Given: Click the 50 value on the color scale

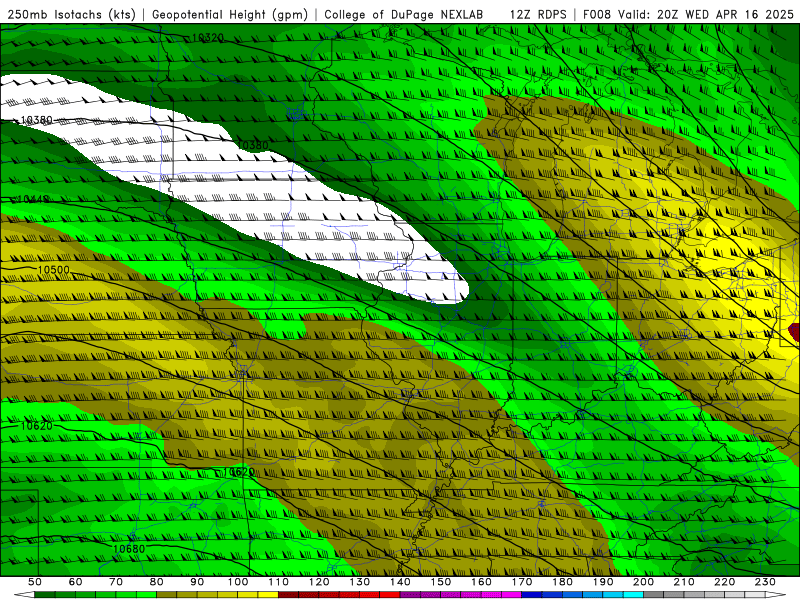Looking at the screenshot, I should pos(35,582).
